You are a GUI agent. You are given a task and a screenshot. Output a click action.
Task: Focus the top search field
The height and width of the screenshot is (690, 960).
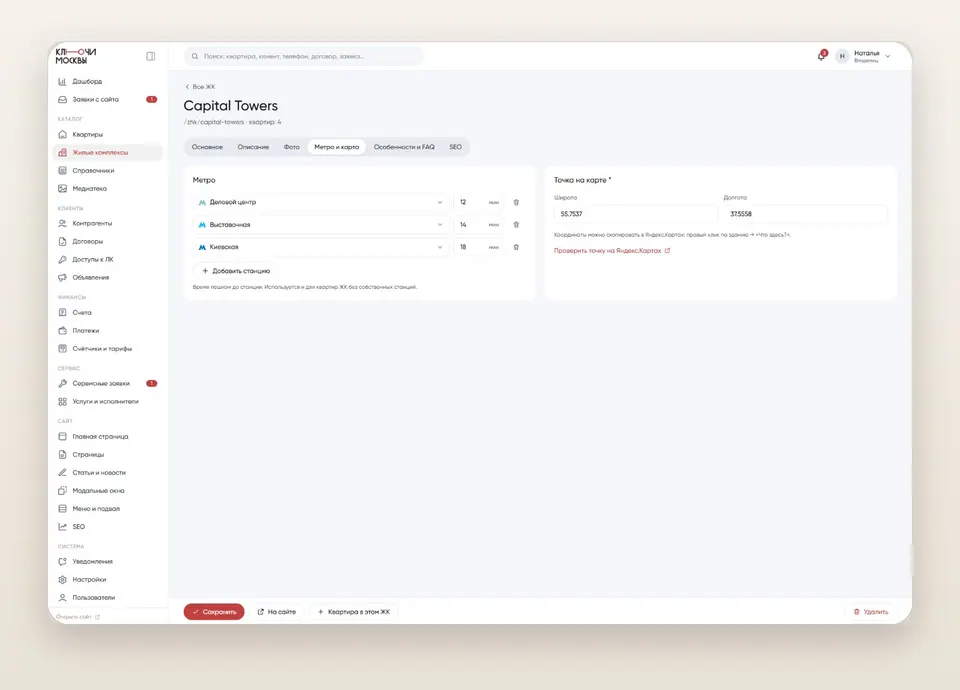tap(304, 56)
